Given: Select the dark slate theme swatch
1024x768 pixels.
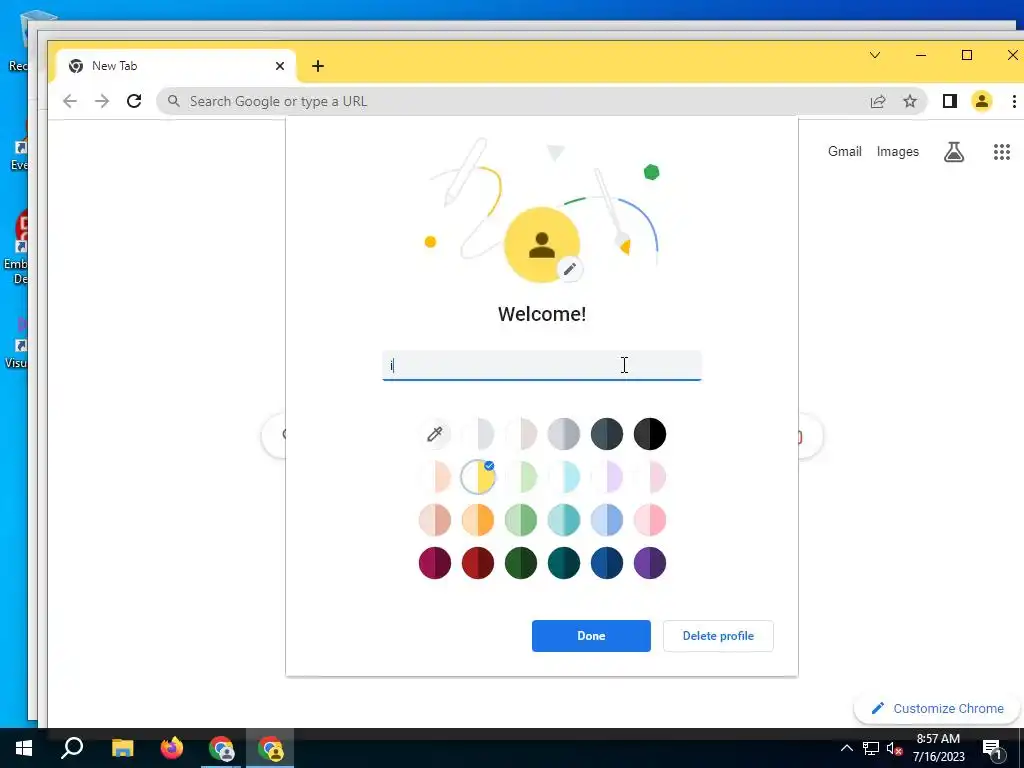Looking at the screenshot, I should coord(607,434).
